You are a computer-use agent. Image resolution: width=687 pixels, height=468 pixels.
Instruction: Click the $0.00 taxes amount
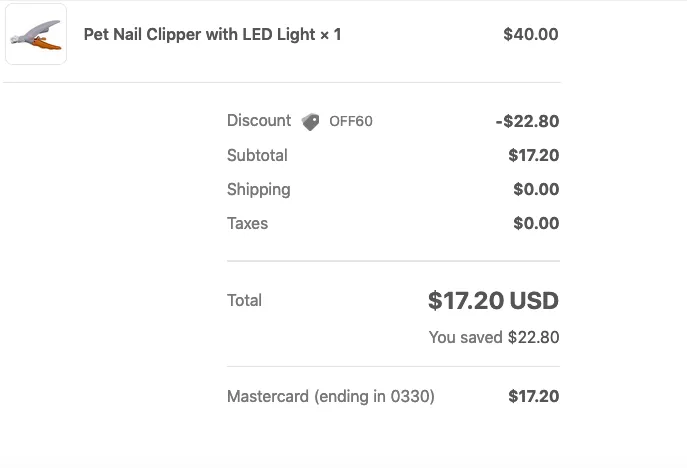pyautogui.click(x=536, y=223)
